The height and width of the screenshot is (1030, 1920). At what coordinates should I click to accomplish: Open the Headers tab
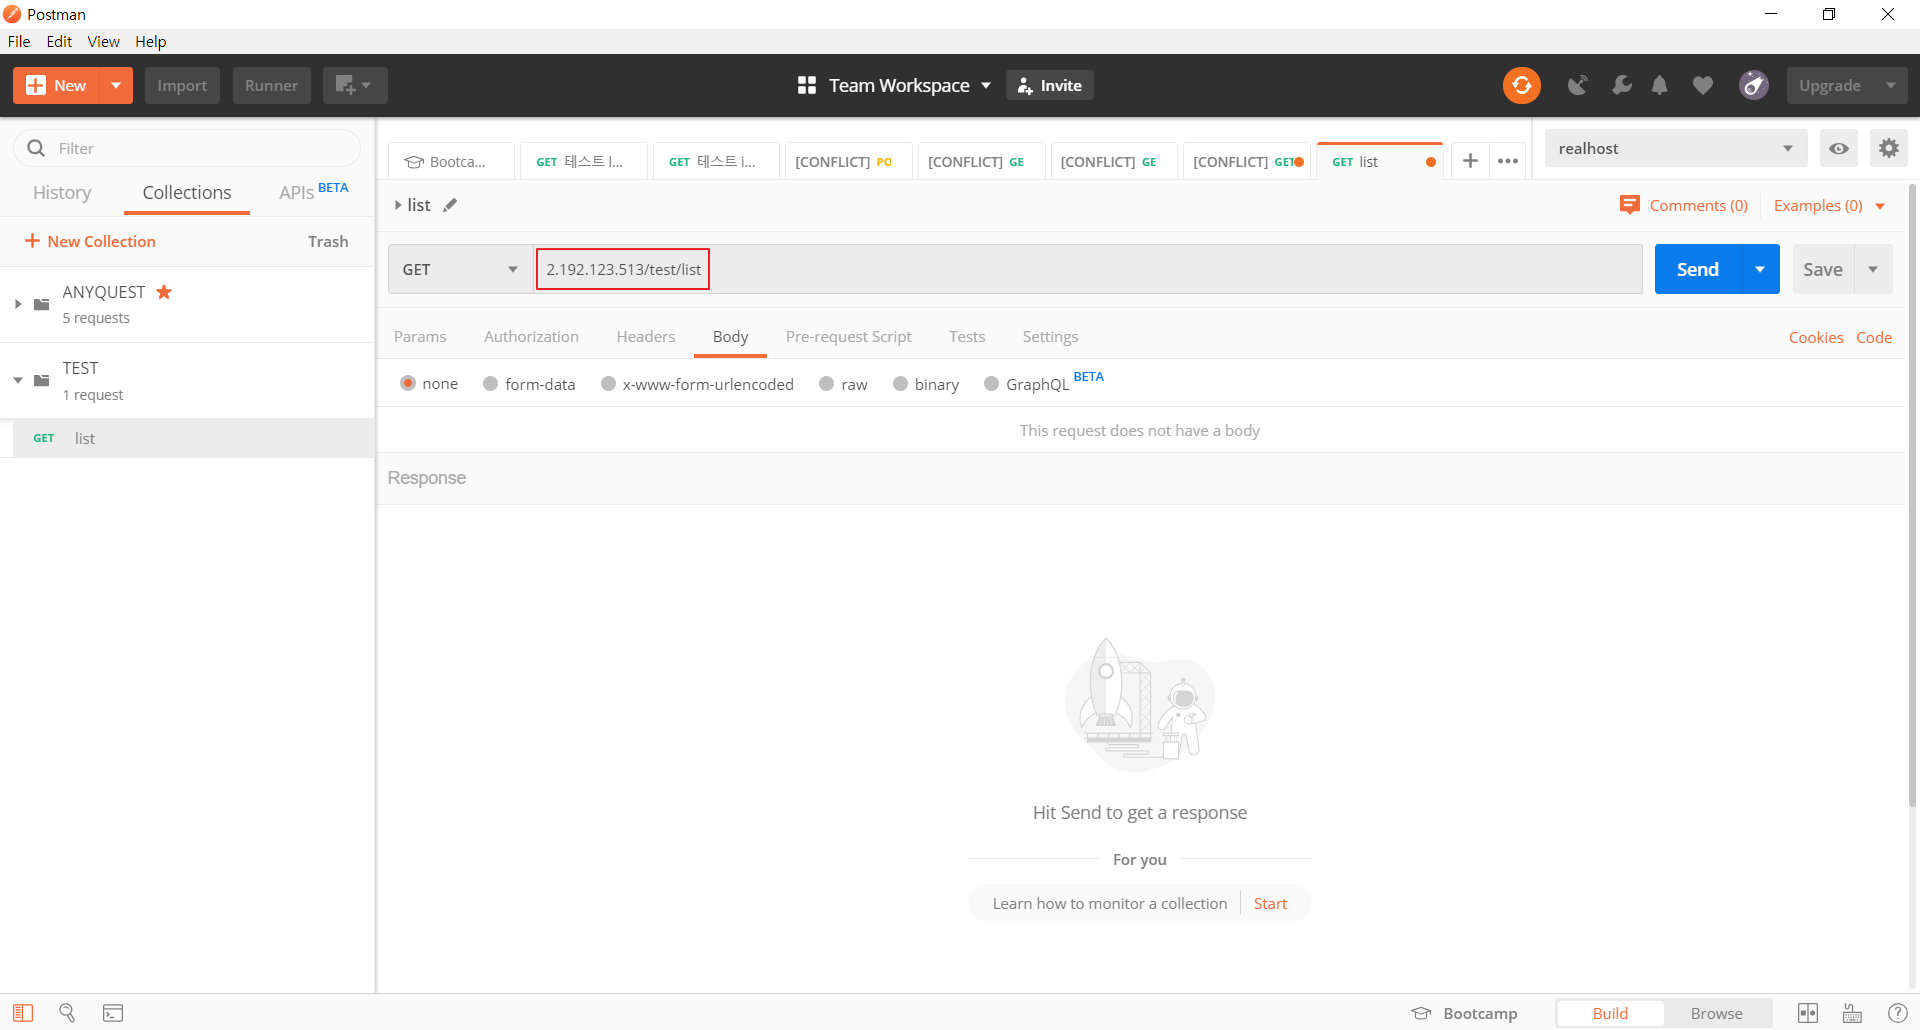[x=645, y=336]
